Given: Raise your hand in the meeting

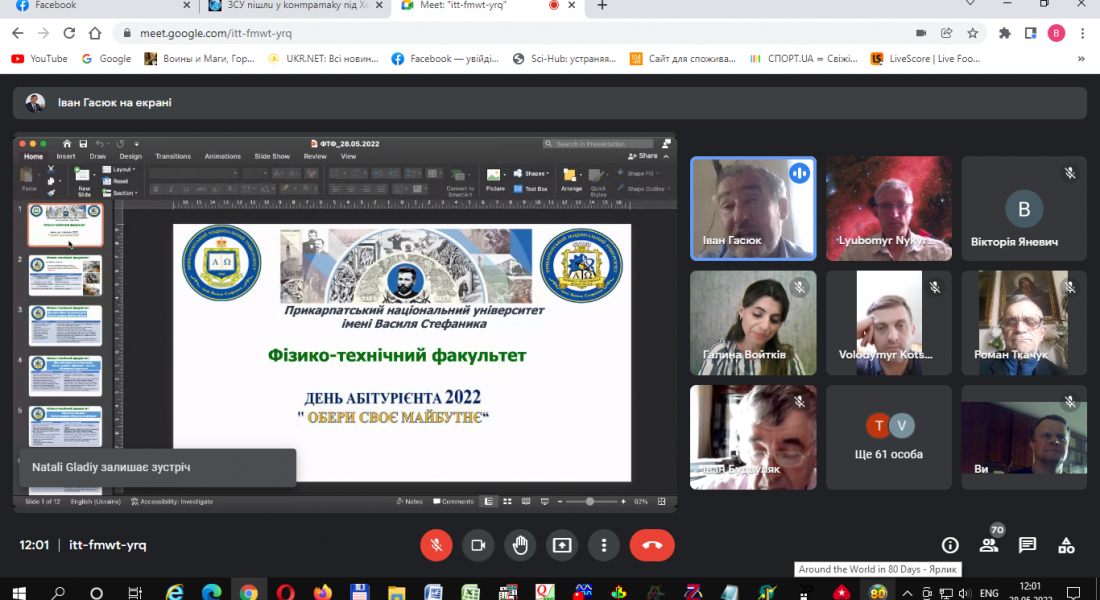Looking at the screenshot, I should pyautogui.click(x=520, y=545).
